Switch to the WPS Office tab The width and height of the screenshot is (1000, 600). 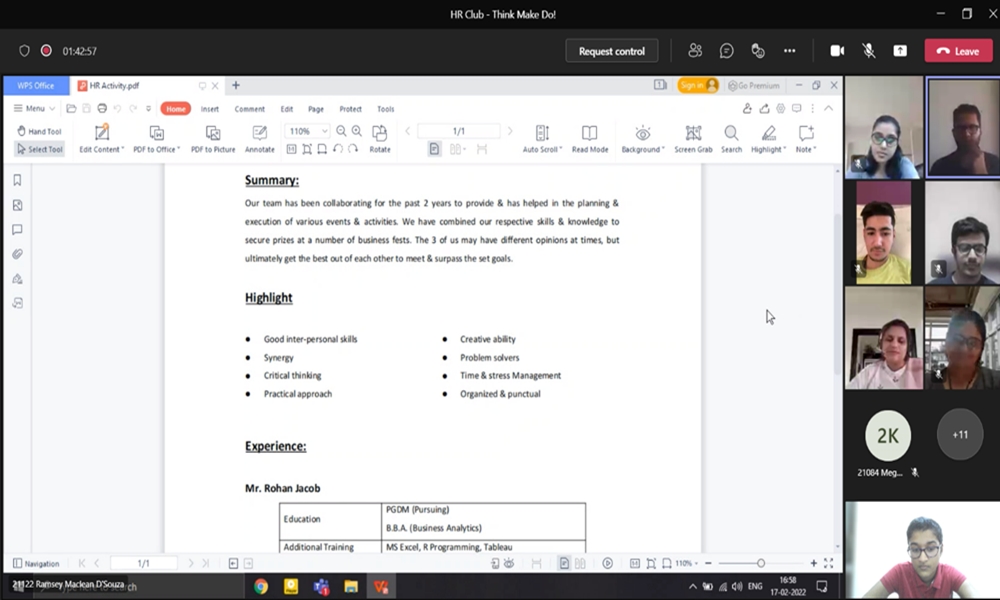pyautogui.click(x=36, y=85)
